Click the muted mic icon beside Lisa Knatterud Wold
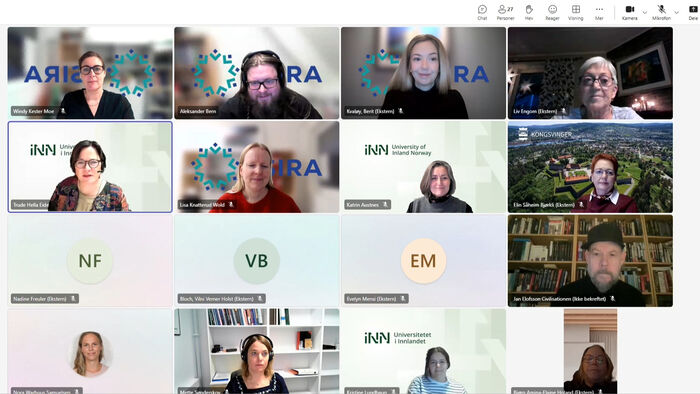 (231, 204)
